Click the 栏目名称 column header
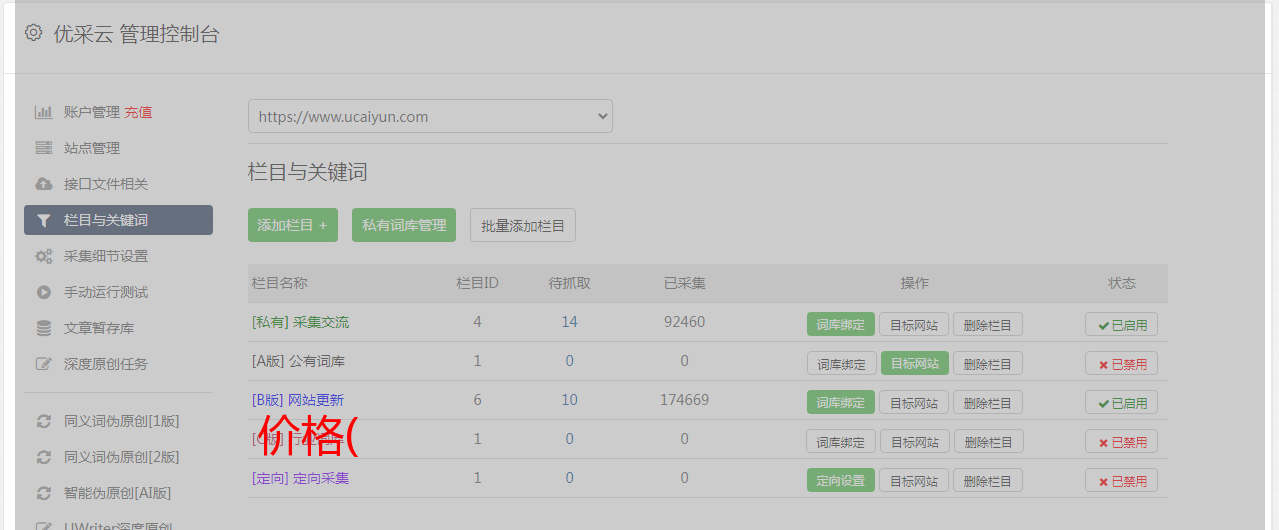 (x=279, y=283)
